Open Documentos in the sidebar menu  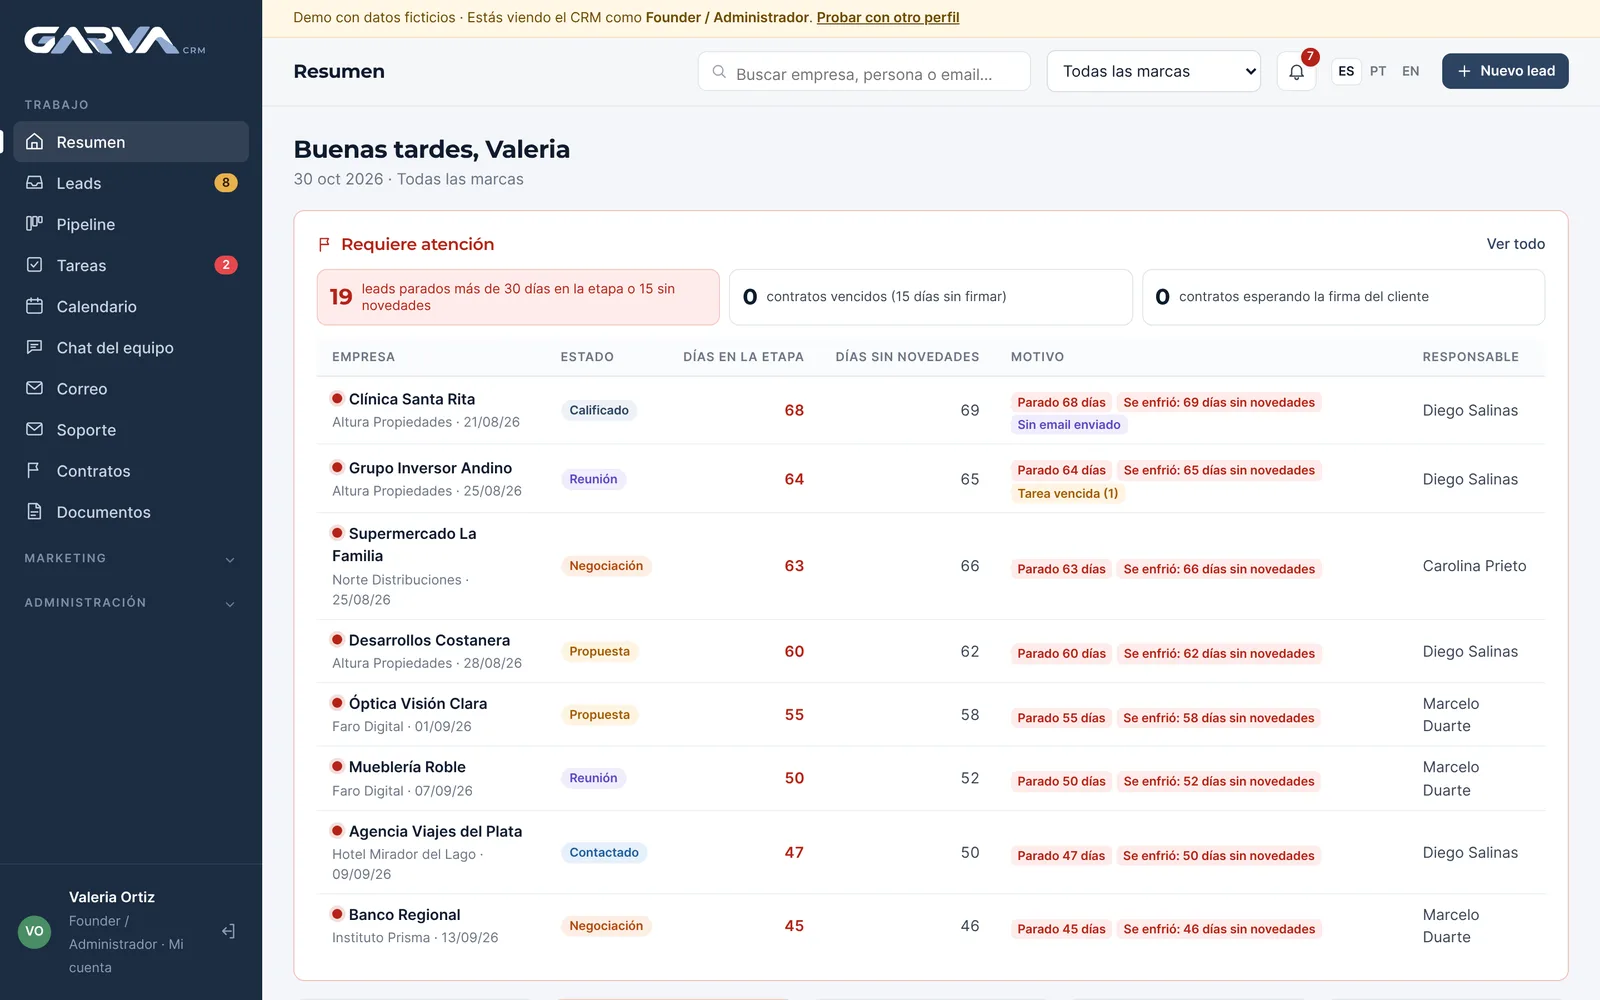click(131, 512)
